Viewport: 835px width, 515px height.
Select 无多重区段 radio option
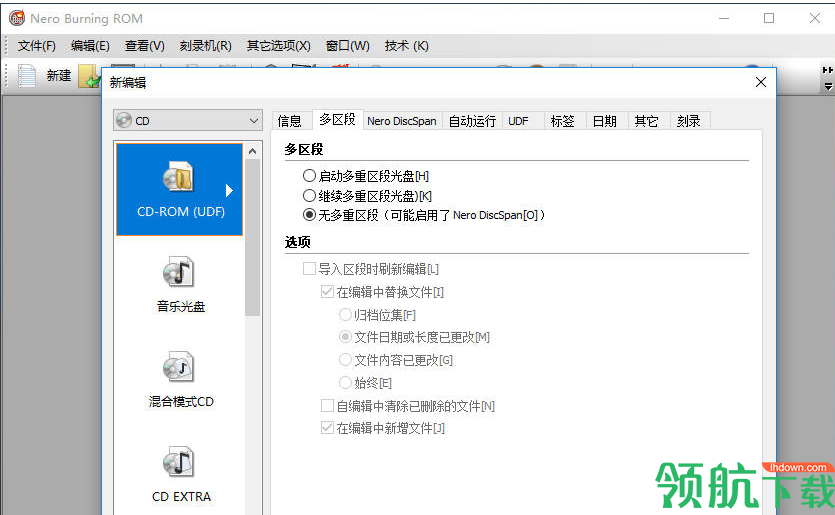tap(309, 215)
